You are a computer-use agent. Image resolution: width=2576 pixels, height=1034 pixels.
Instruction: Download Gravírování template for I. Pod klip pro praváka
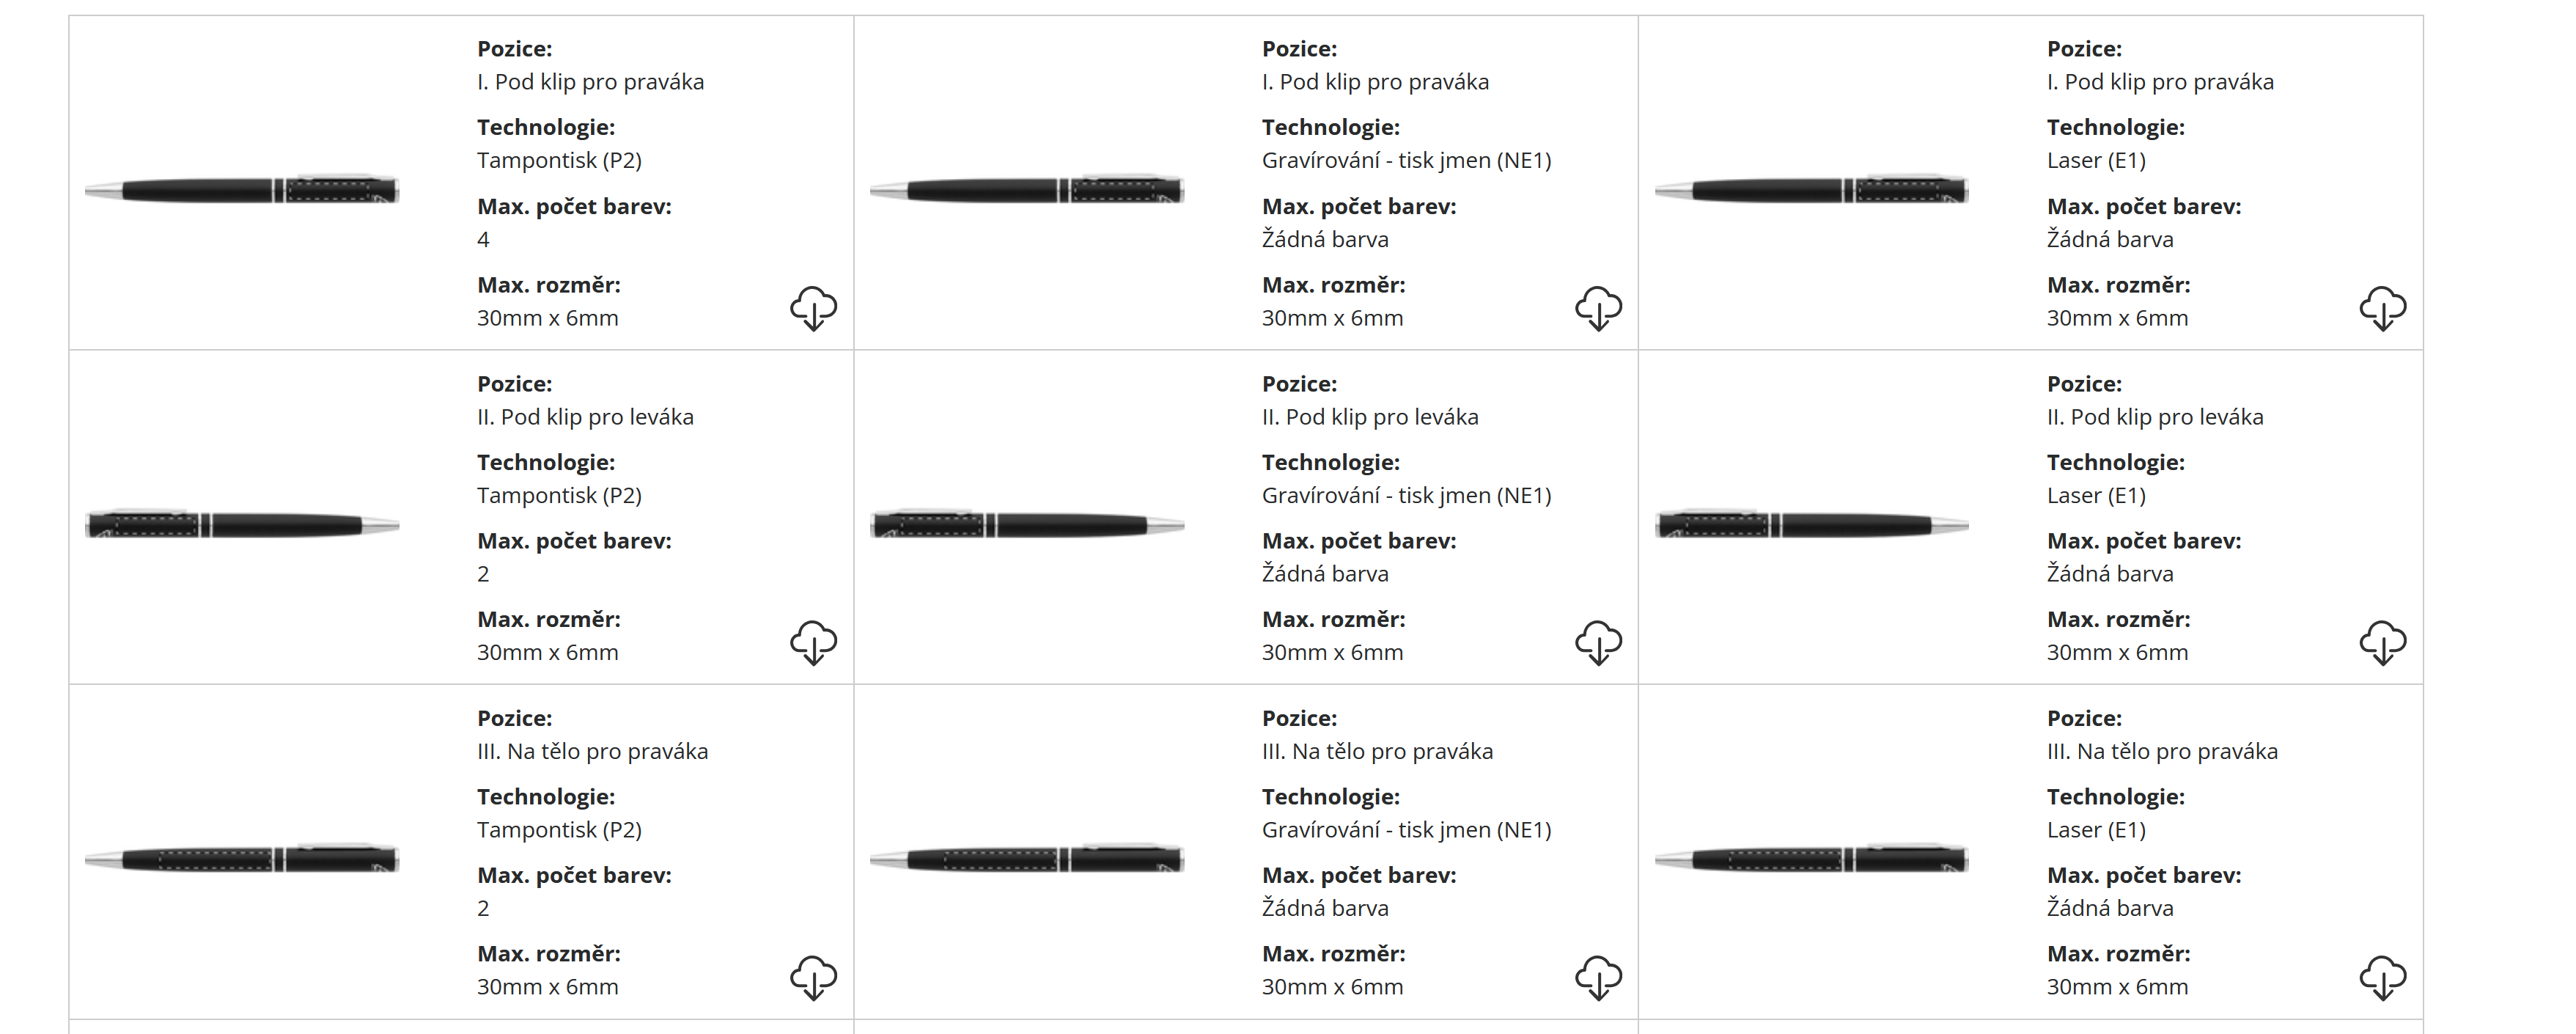pos(1598,308)
